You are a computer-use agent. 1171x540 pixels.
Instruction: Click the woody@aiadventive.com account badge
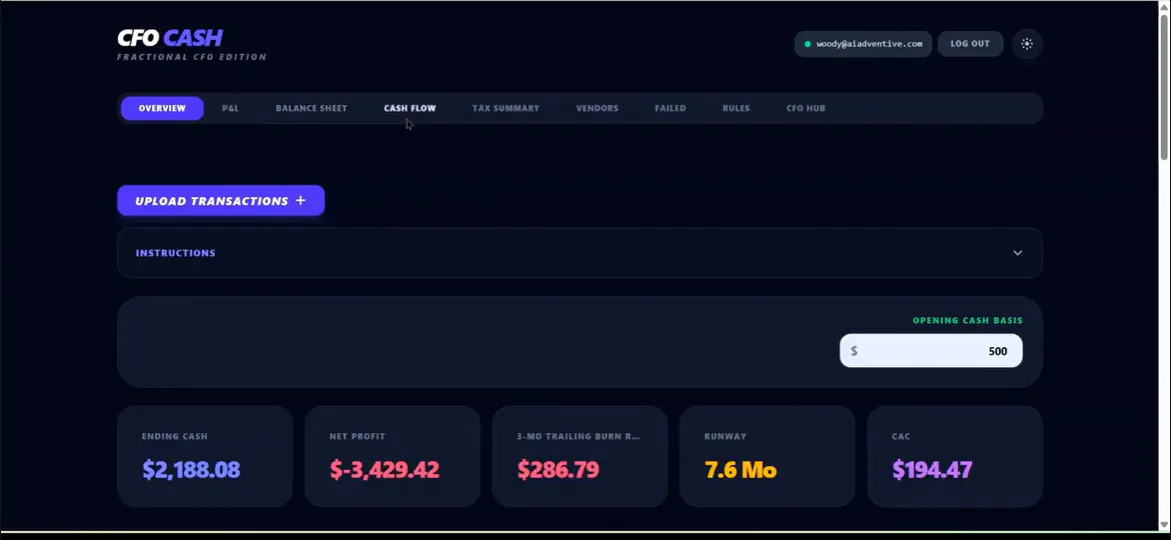[863, 44]
